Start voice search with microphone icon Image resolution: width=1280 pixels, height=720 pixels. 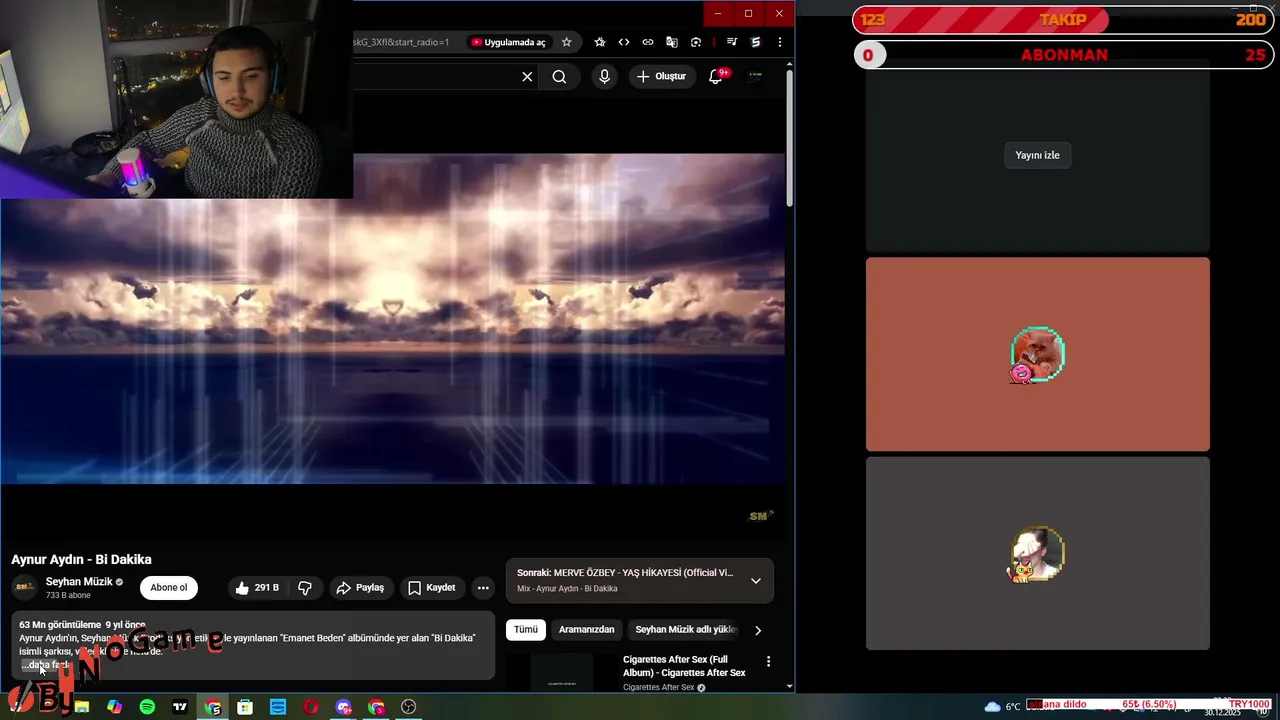pos(604,77)
